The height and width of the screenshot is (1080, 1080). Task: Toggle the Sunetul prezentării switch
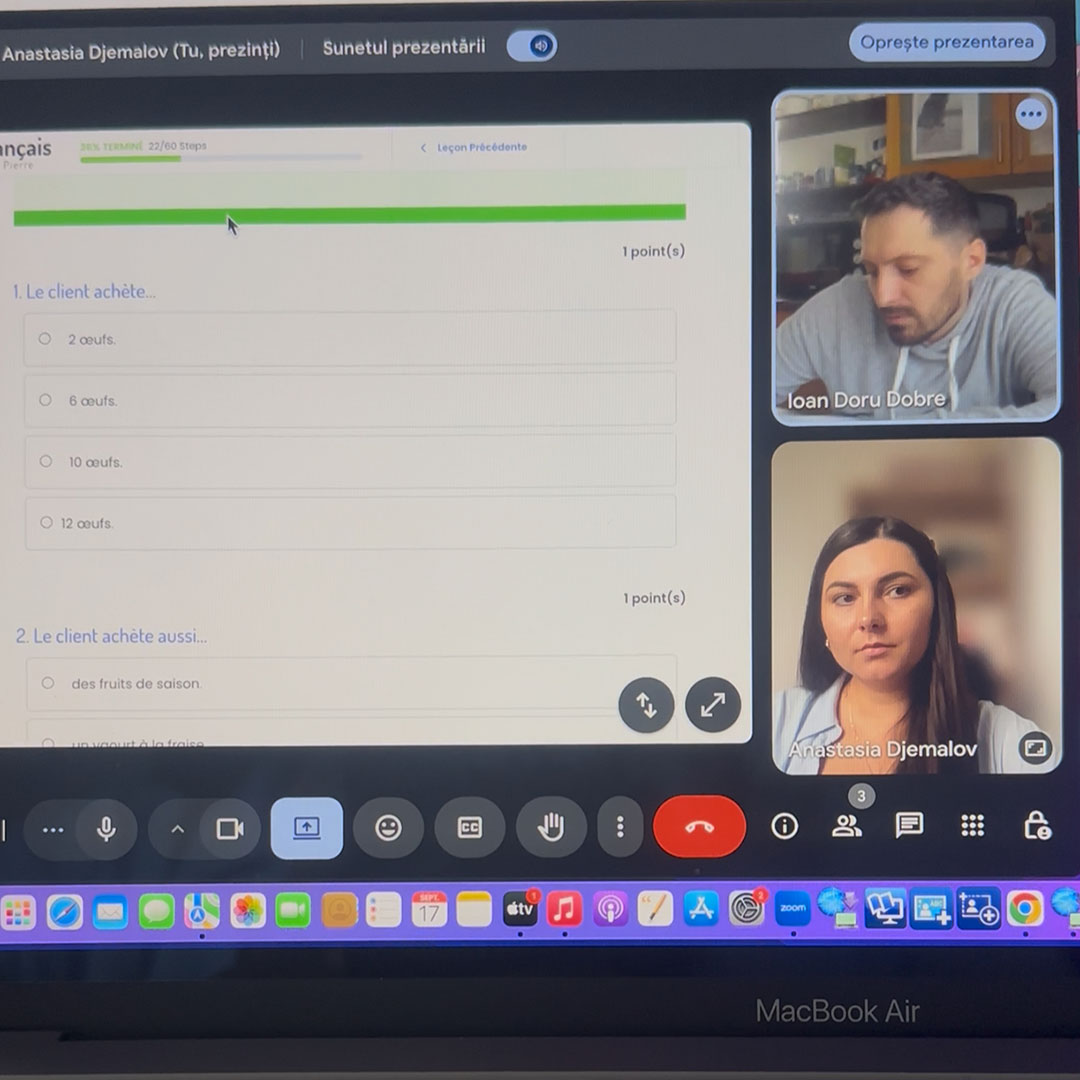click(532, 46)
